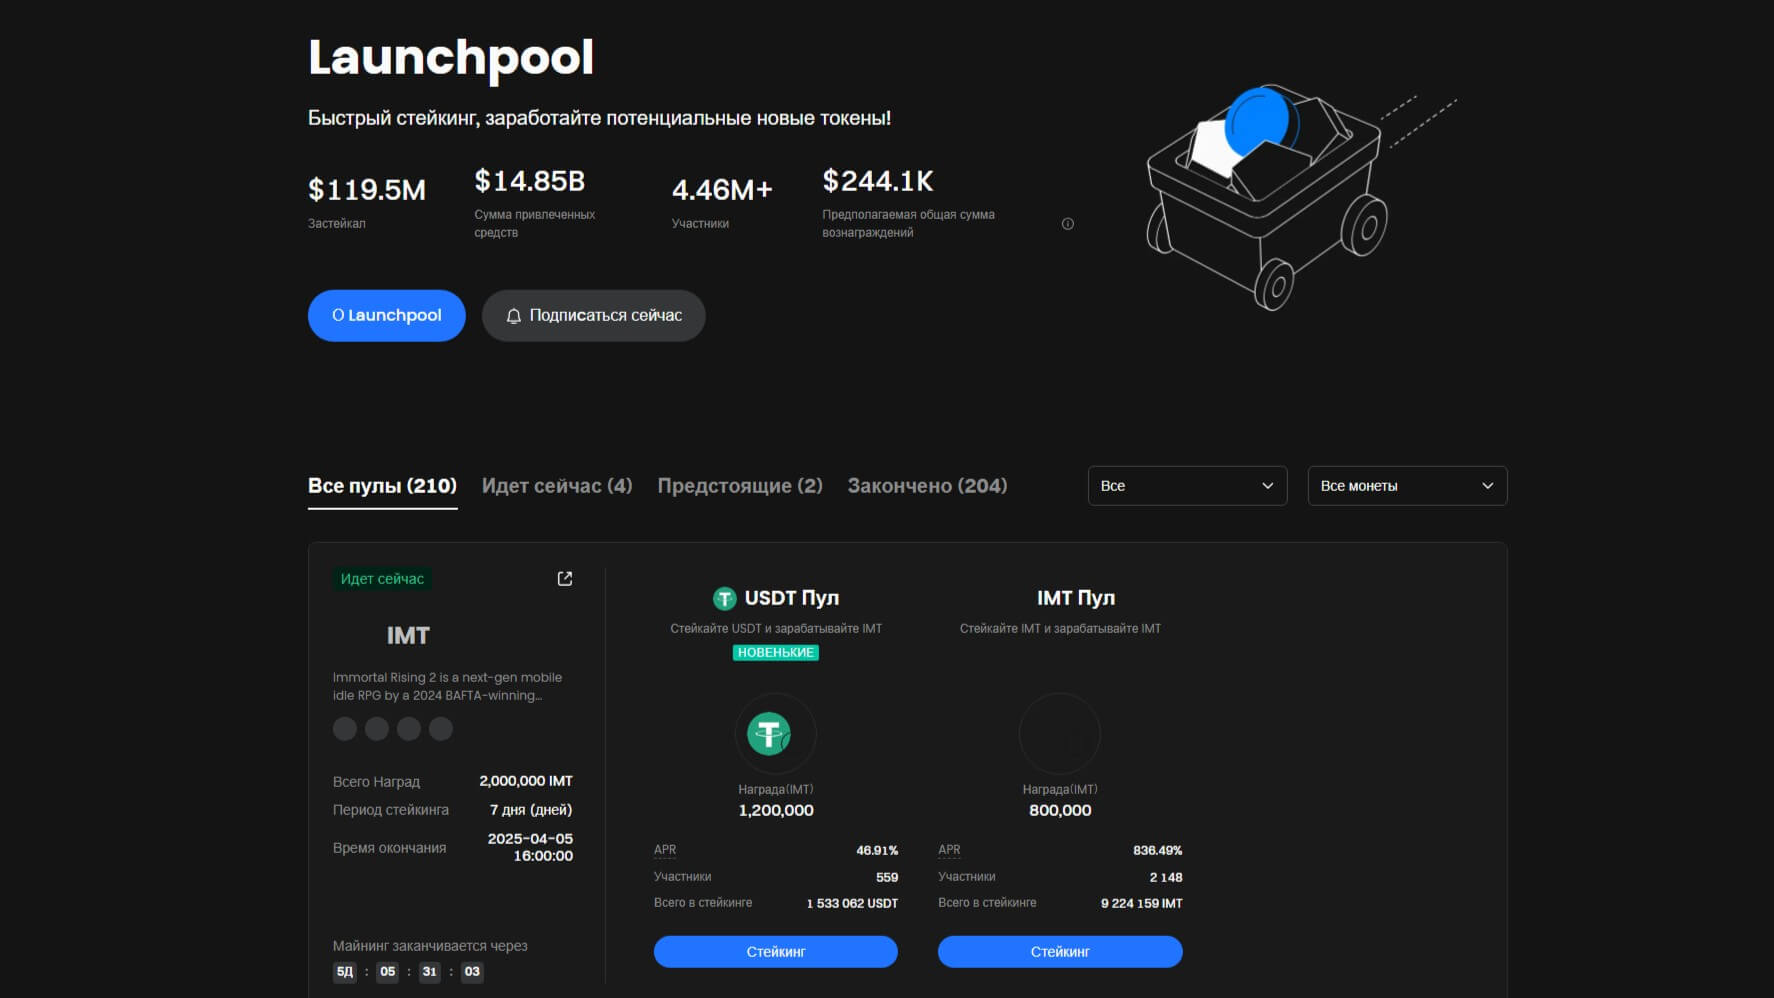Viewport: 1774px width, 998px height.
Task: Click the first gray social circle under IMT
Action: pyautogui.click(x=345, y=729)
